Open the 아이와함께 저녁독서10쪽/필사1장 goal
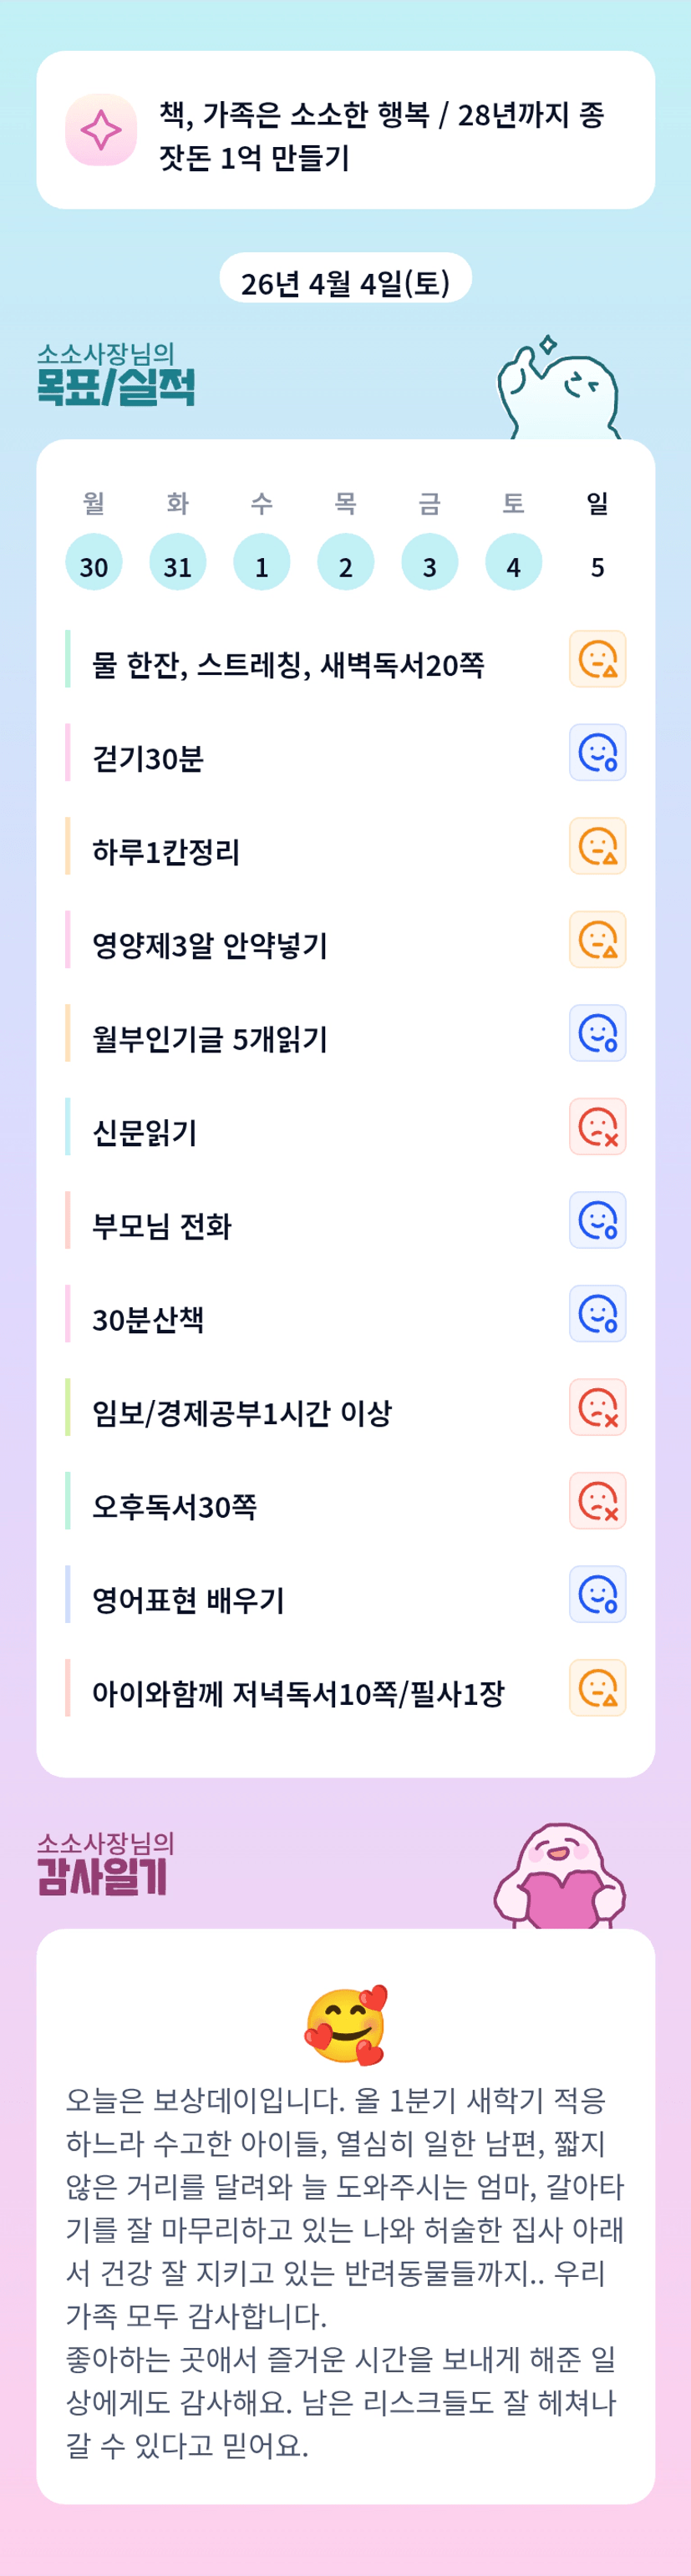Screen dimensions: 691x2576 (x=298, y=1694)
